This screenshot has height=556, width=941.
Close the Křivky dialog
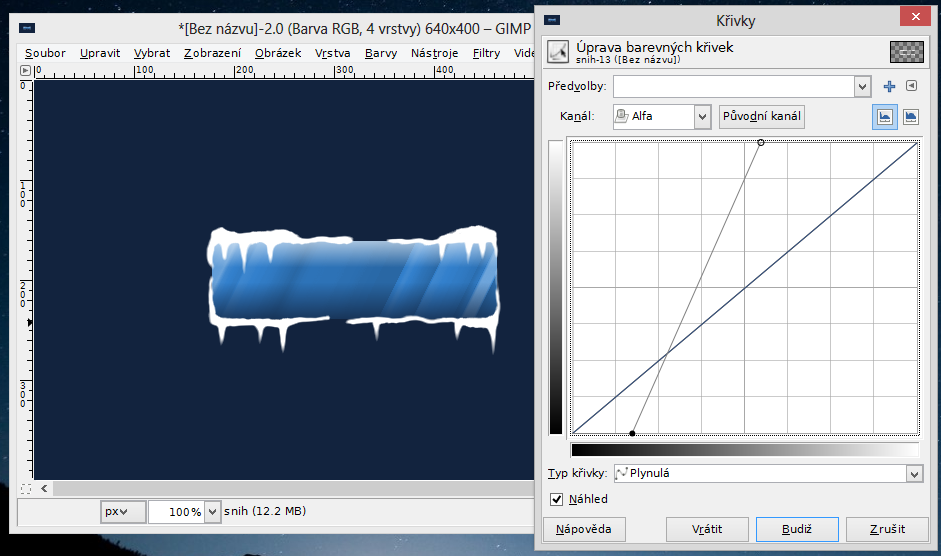pyautogui.click(x=915, y=16)
